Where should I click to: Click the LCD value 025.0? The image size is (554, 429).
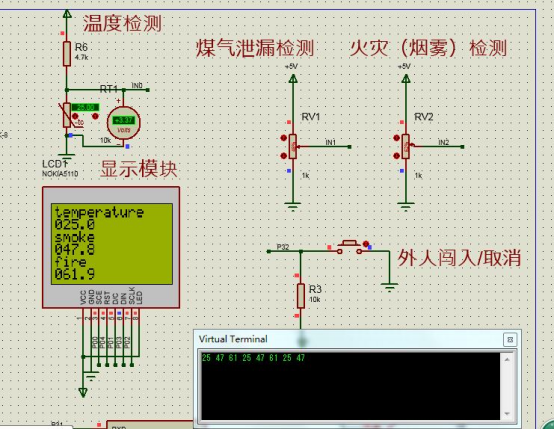75,224
